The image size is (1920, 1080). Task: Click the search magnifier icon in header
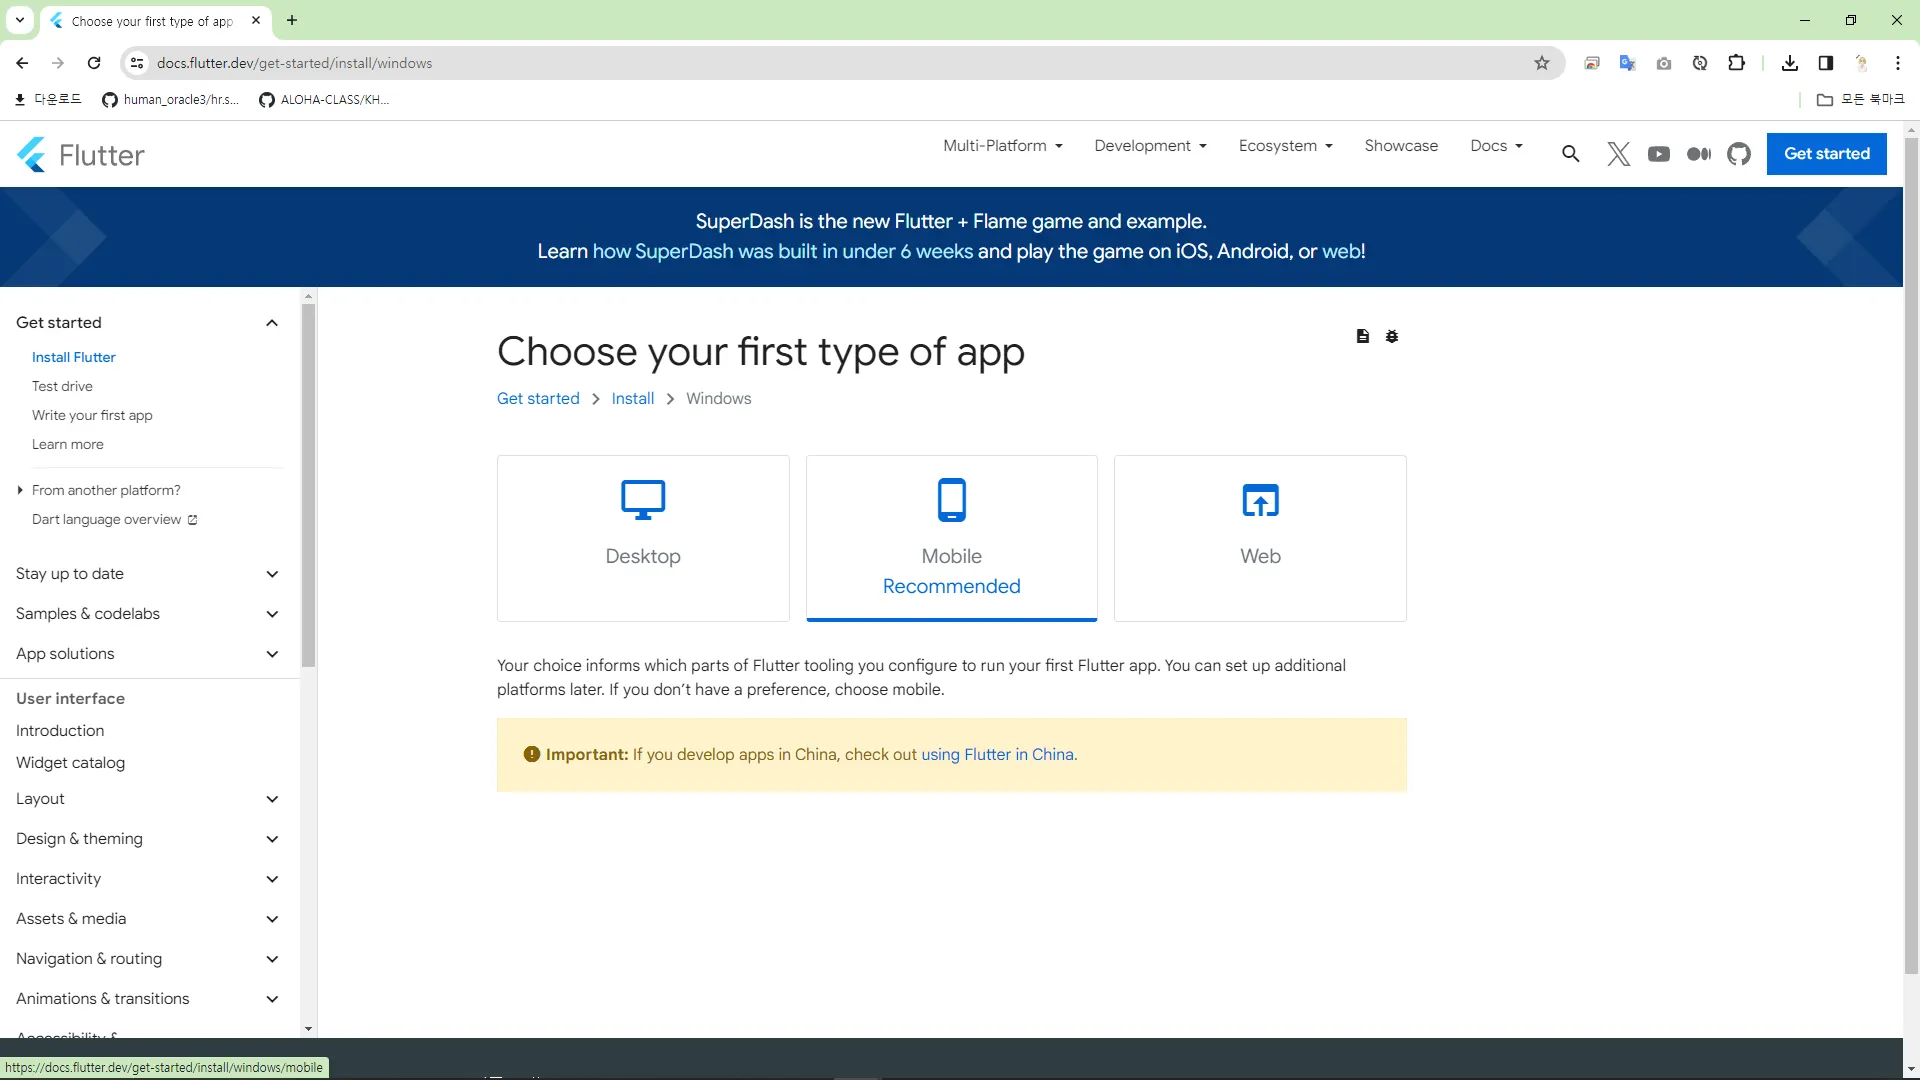tap(1571, 154)
